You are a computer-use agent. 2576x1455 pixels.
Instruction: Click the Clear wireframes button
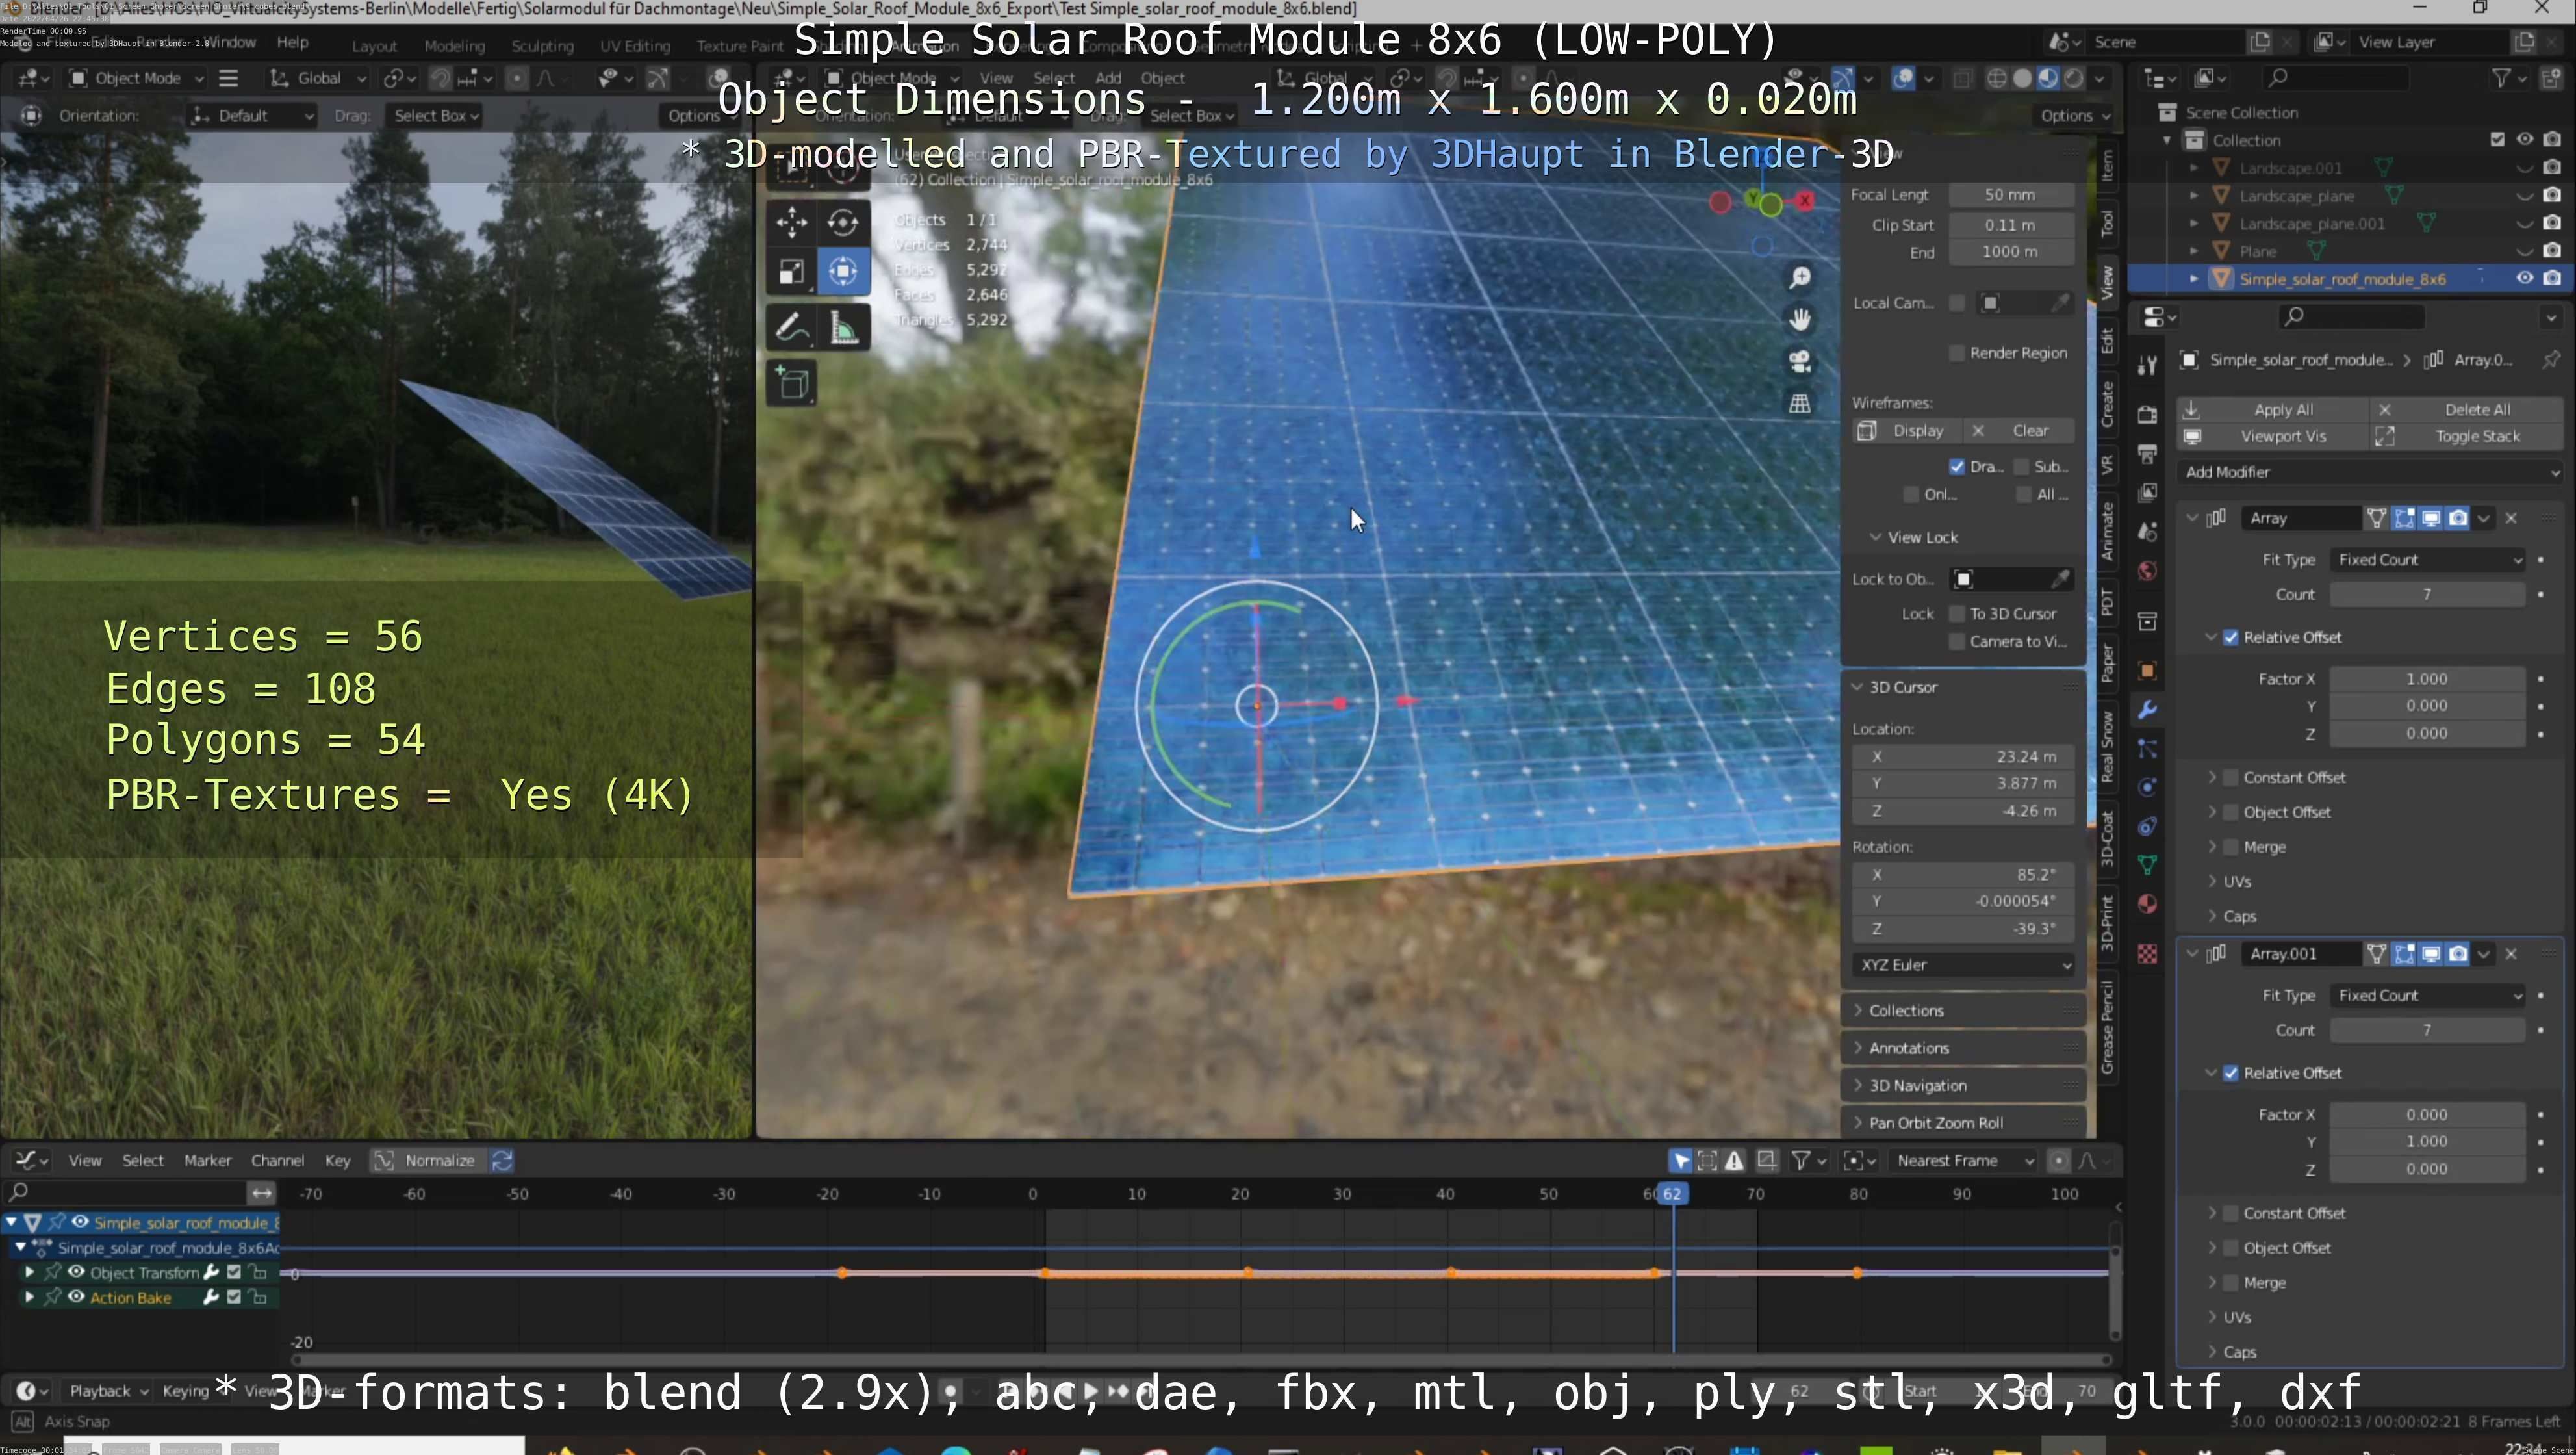pyautogui.click(x=2018, y=431)
